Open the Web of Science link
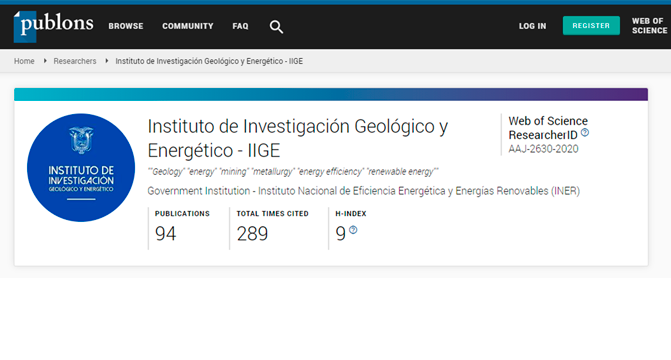671x360 pixels. click(649, 26)
